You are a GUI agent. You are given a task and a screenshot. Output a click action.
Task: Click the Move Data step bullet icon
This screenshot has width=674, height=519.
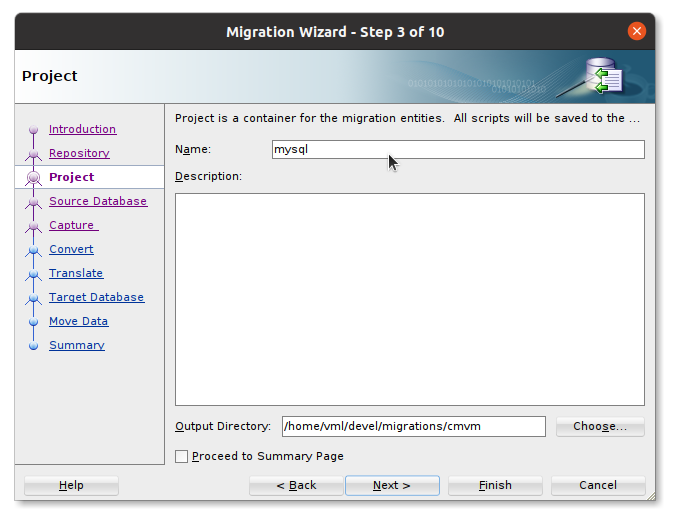click(34, 322)
